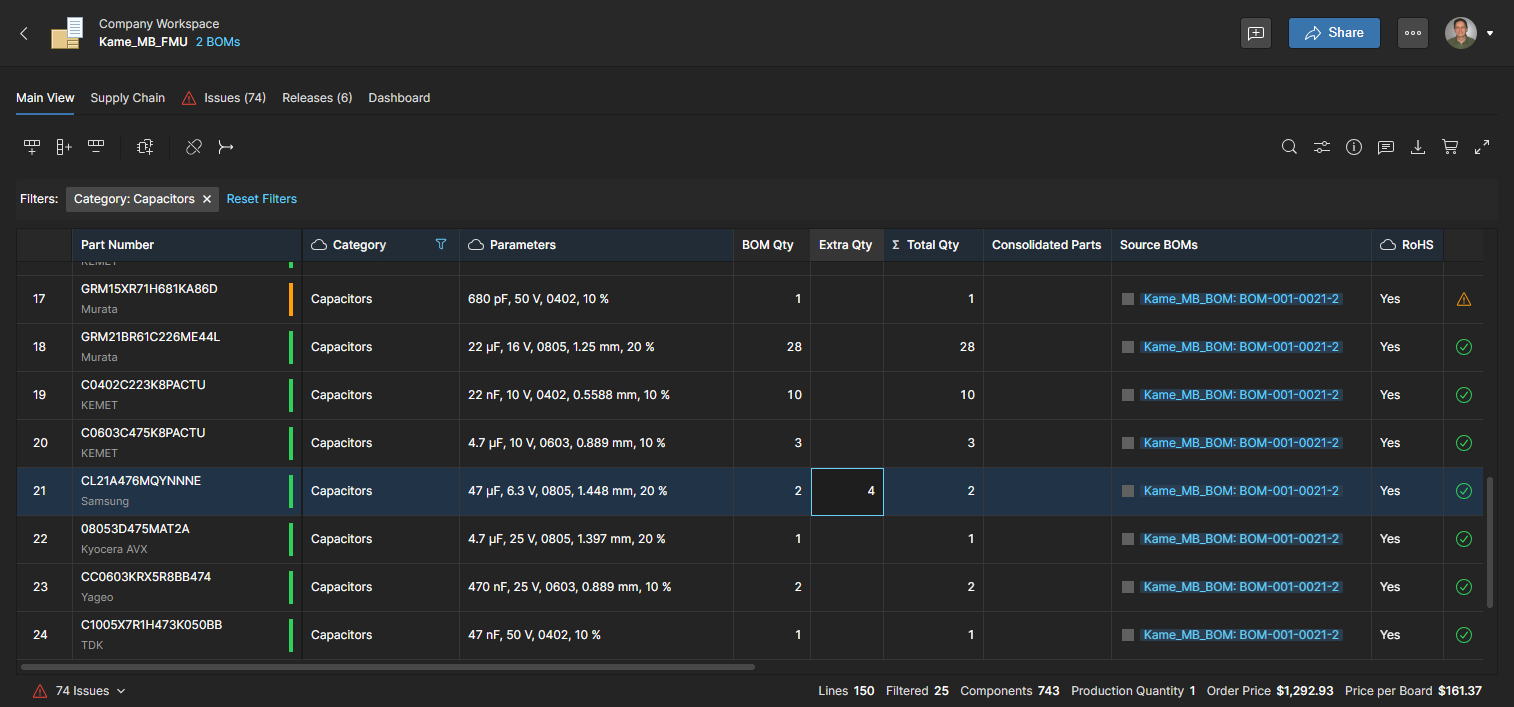Open the user avatar dropdown arrow

point(1490,33)
